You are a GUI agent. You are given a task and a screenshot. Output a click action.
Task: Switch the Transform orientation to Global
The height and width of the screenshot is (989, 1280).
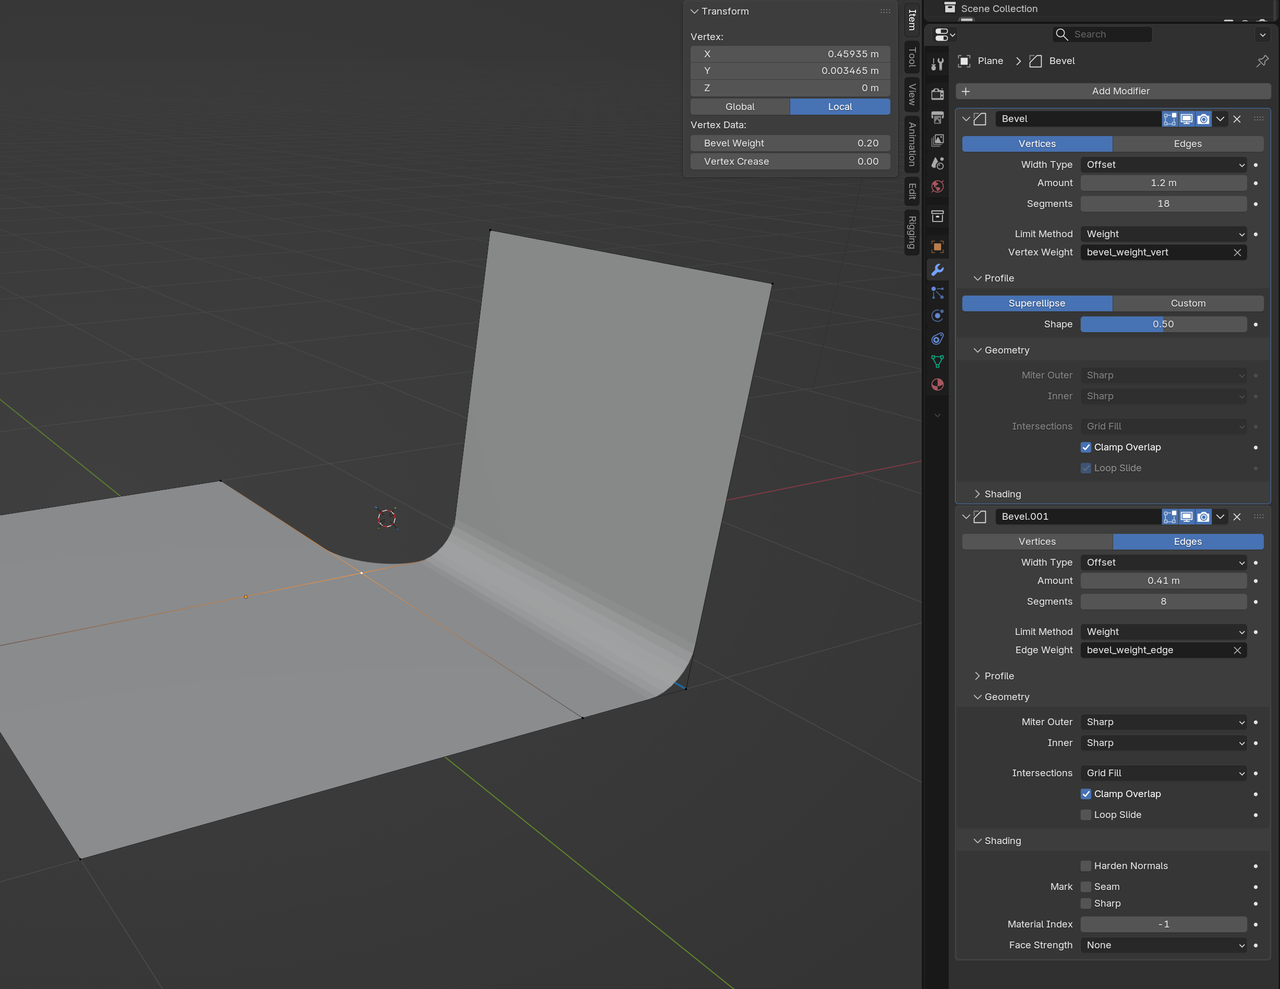pos(740,106)
